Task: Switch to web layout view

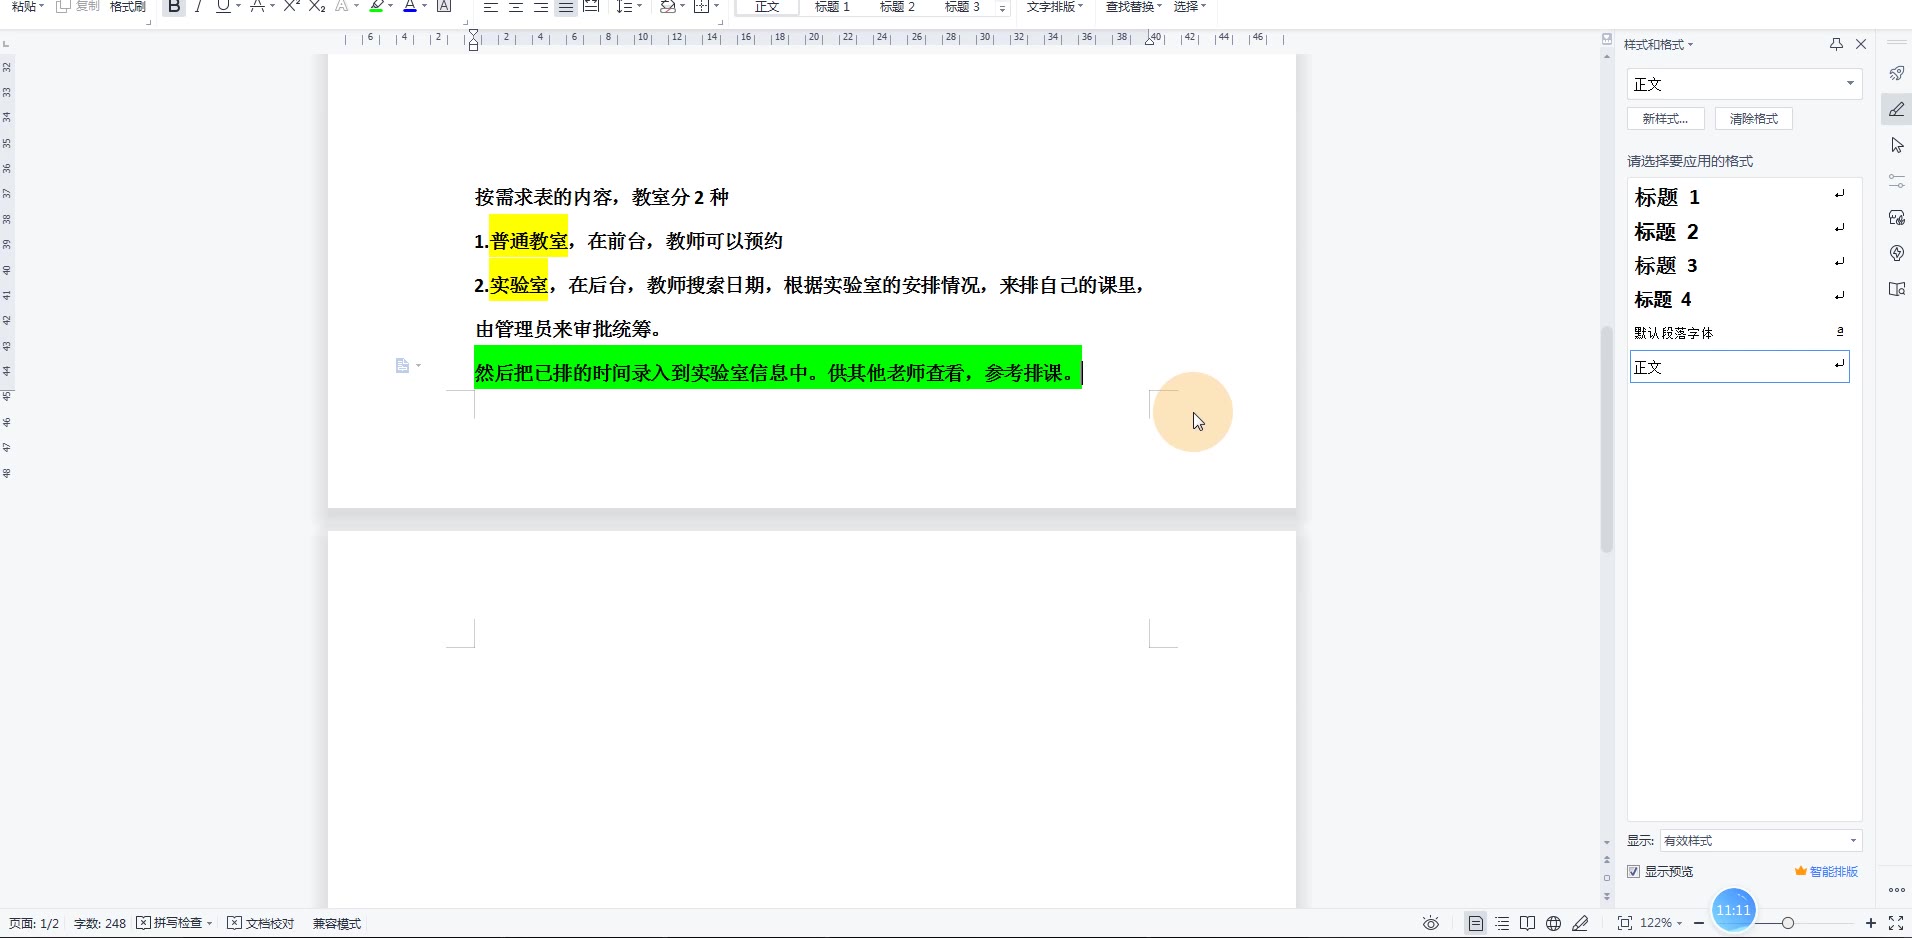Action: coord(1553,923)
